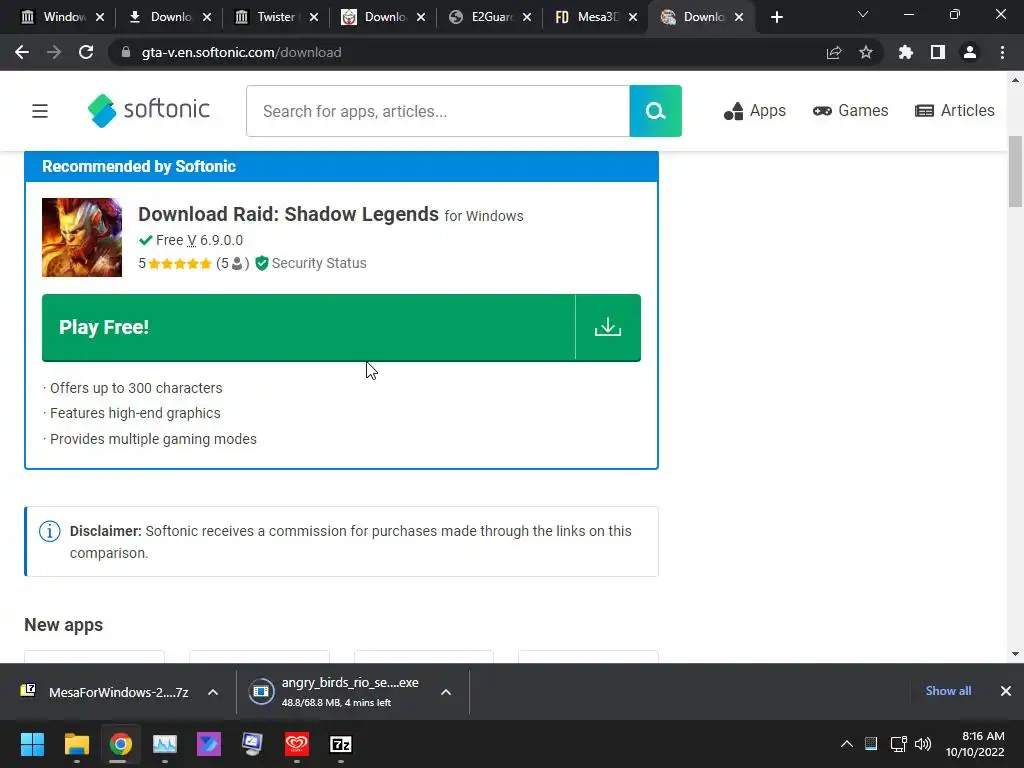Screen dimensions: 1024x768
Task: Show hidden system tray icons
Action: point(846,744)
